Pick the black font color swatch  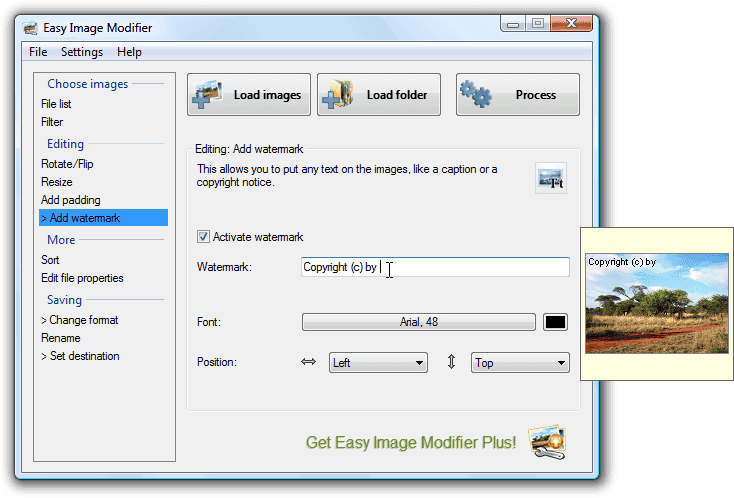tap(555, 322)
